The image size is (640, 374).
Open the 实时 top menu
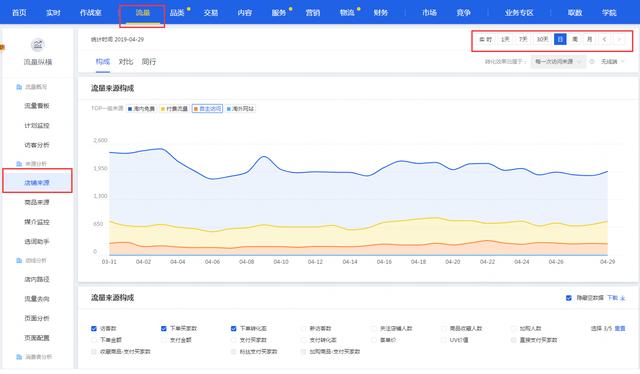click(53, 13)
